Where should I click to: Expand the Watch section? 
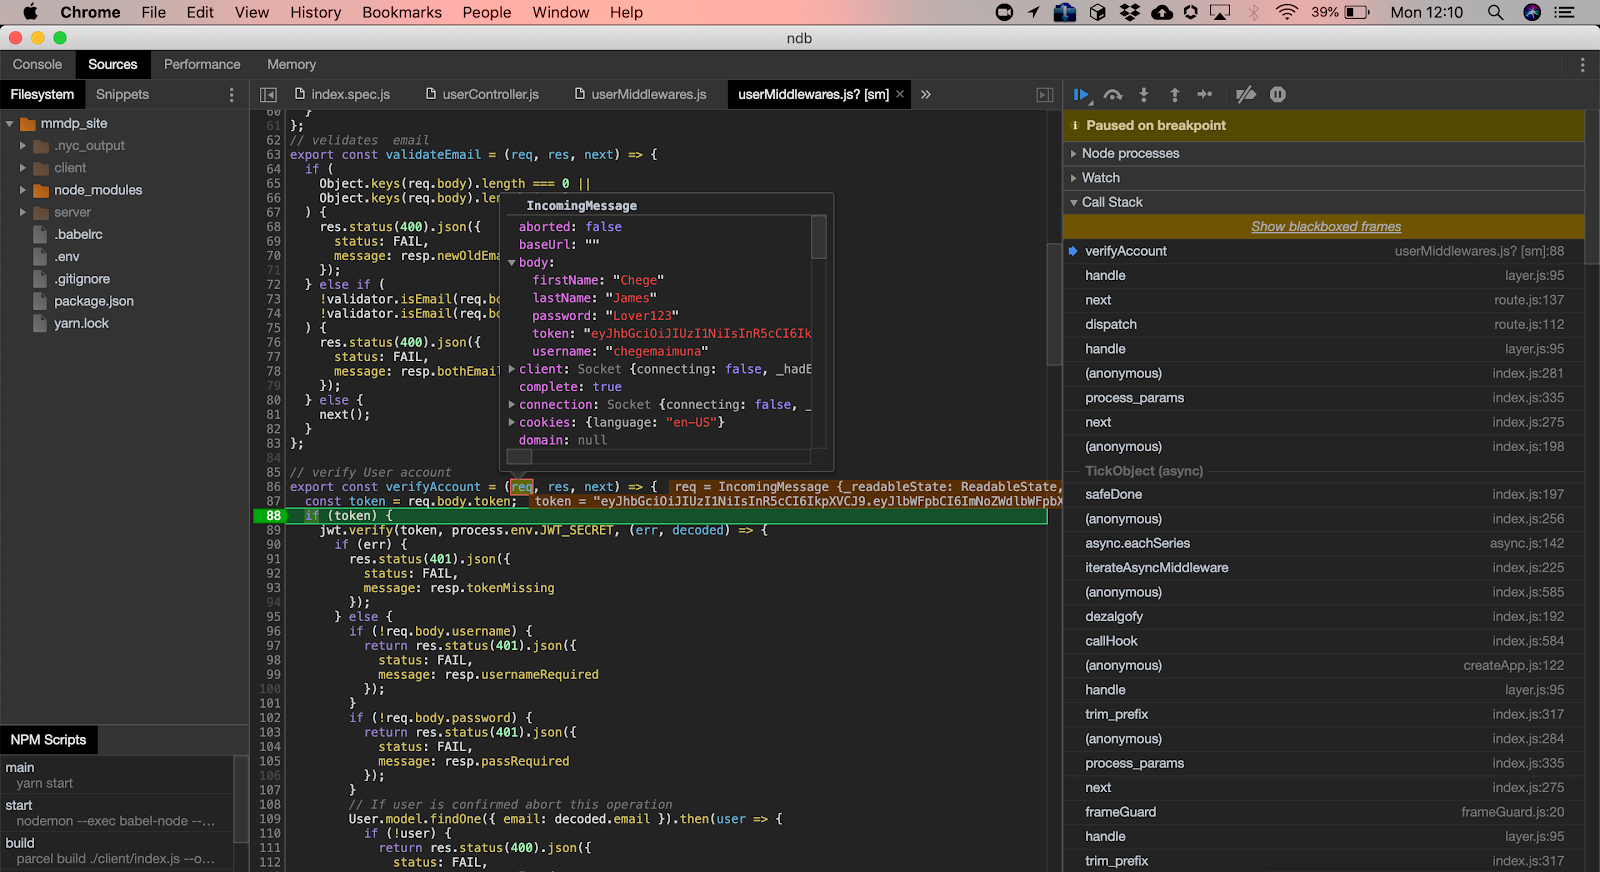click(x=1100, y=178)
